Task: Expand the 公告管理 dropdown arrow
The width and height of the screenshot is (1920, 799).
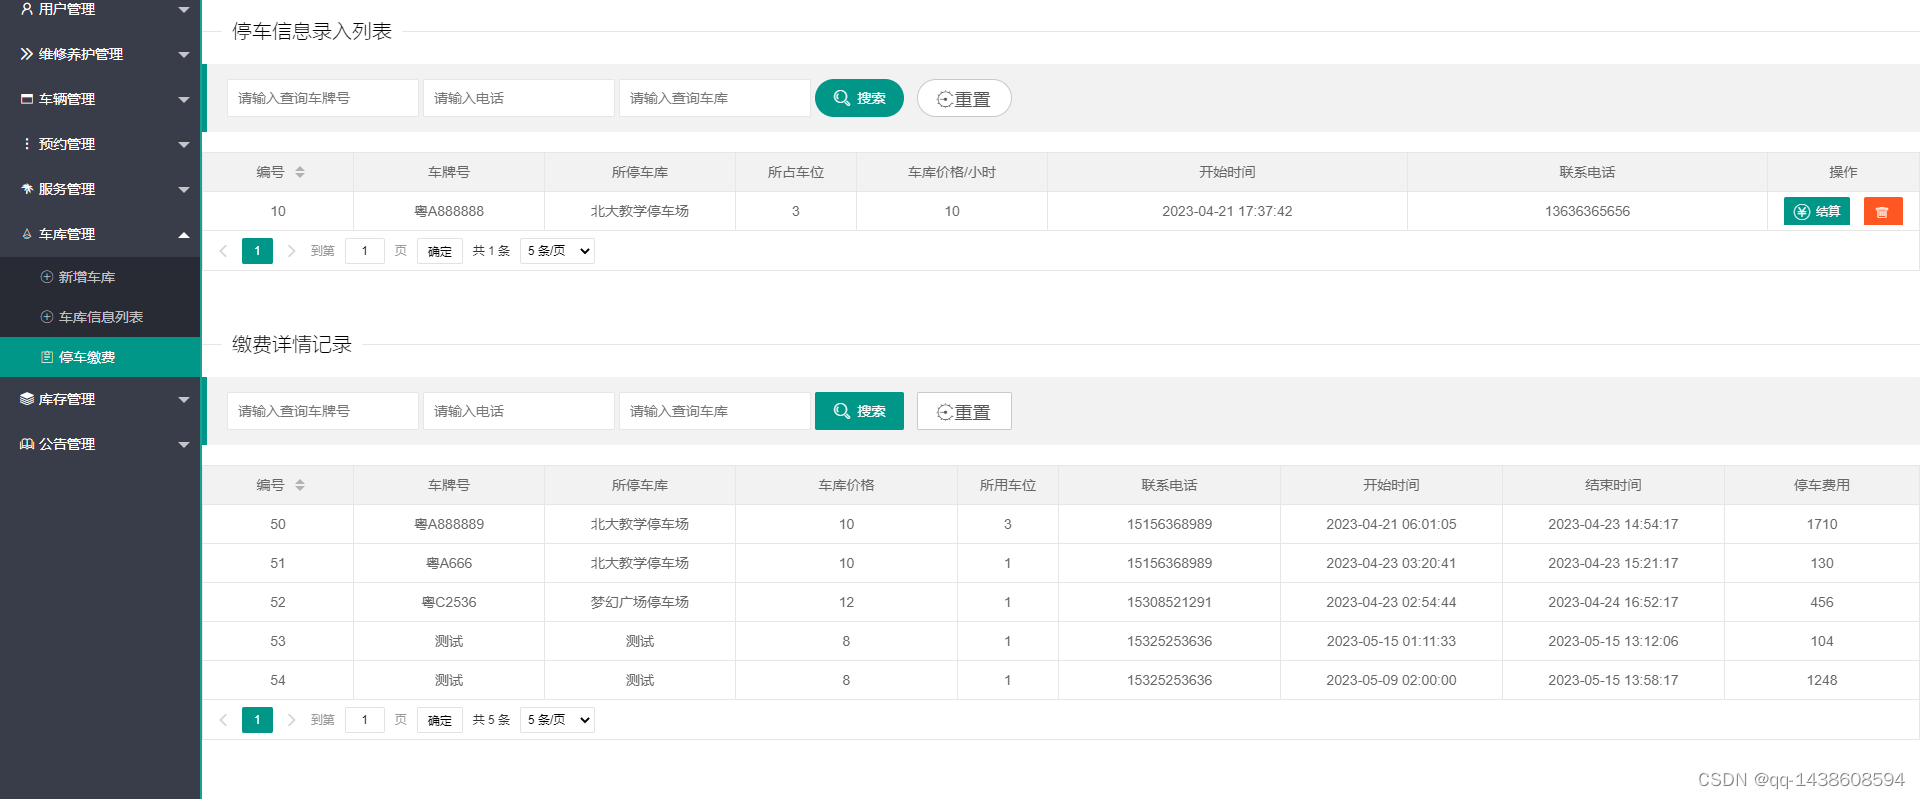Action: 184,445
